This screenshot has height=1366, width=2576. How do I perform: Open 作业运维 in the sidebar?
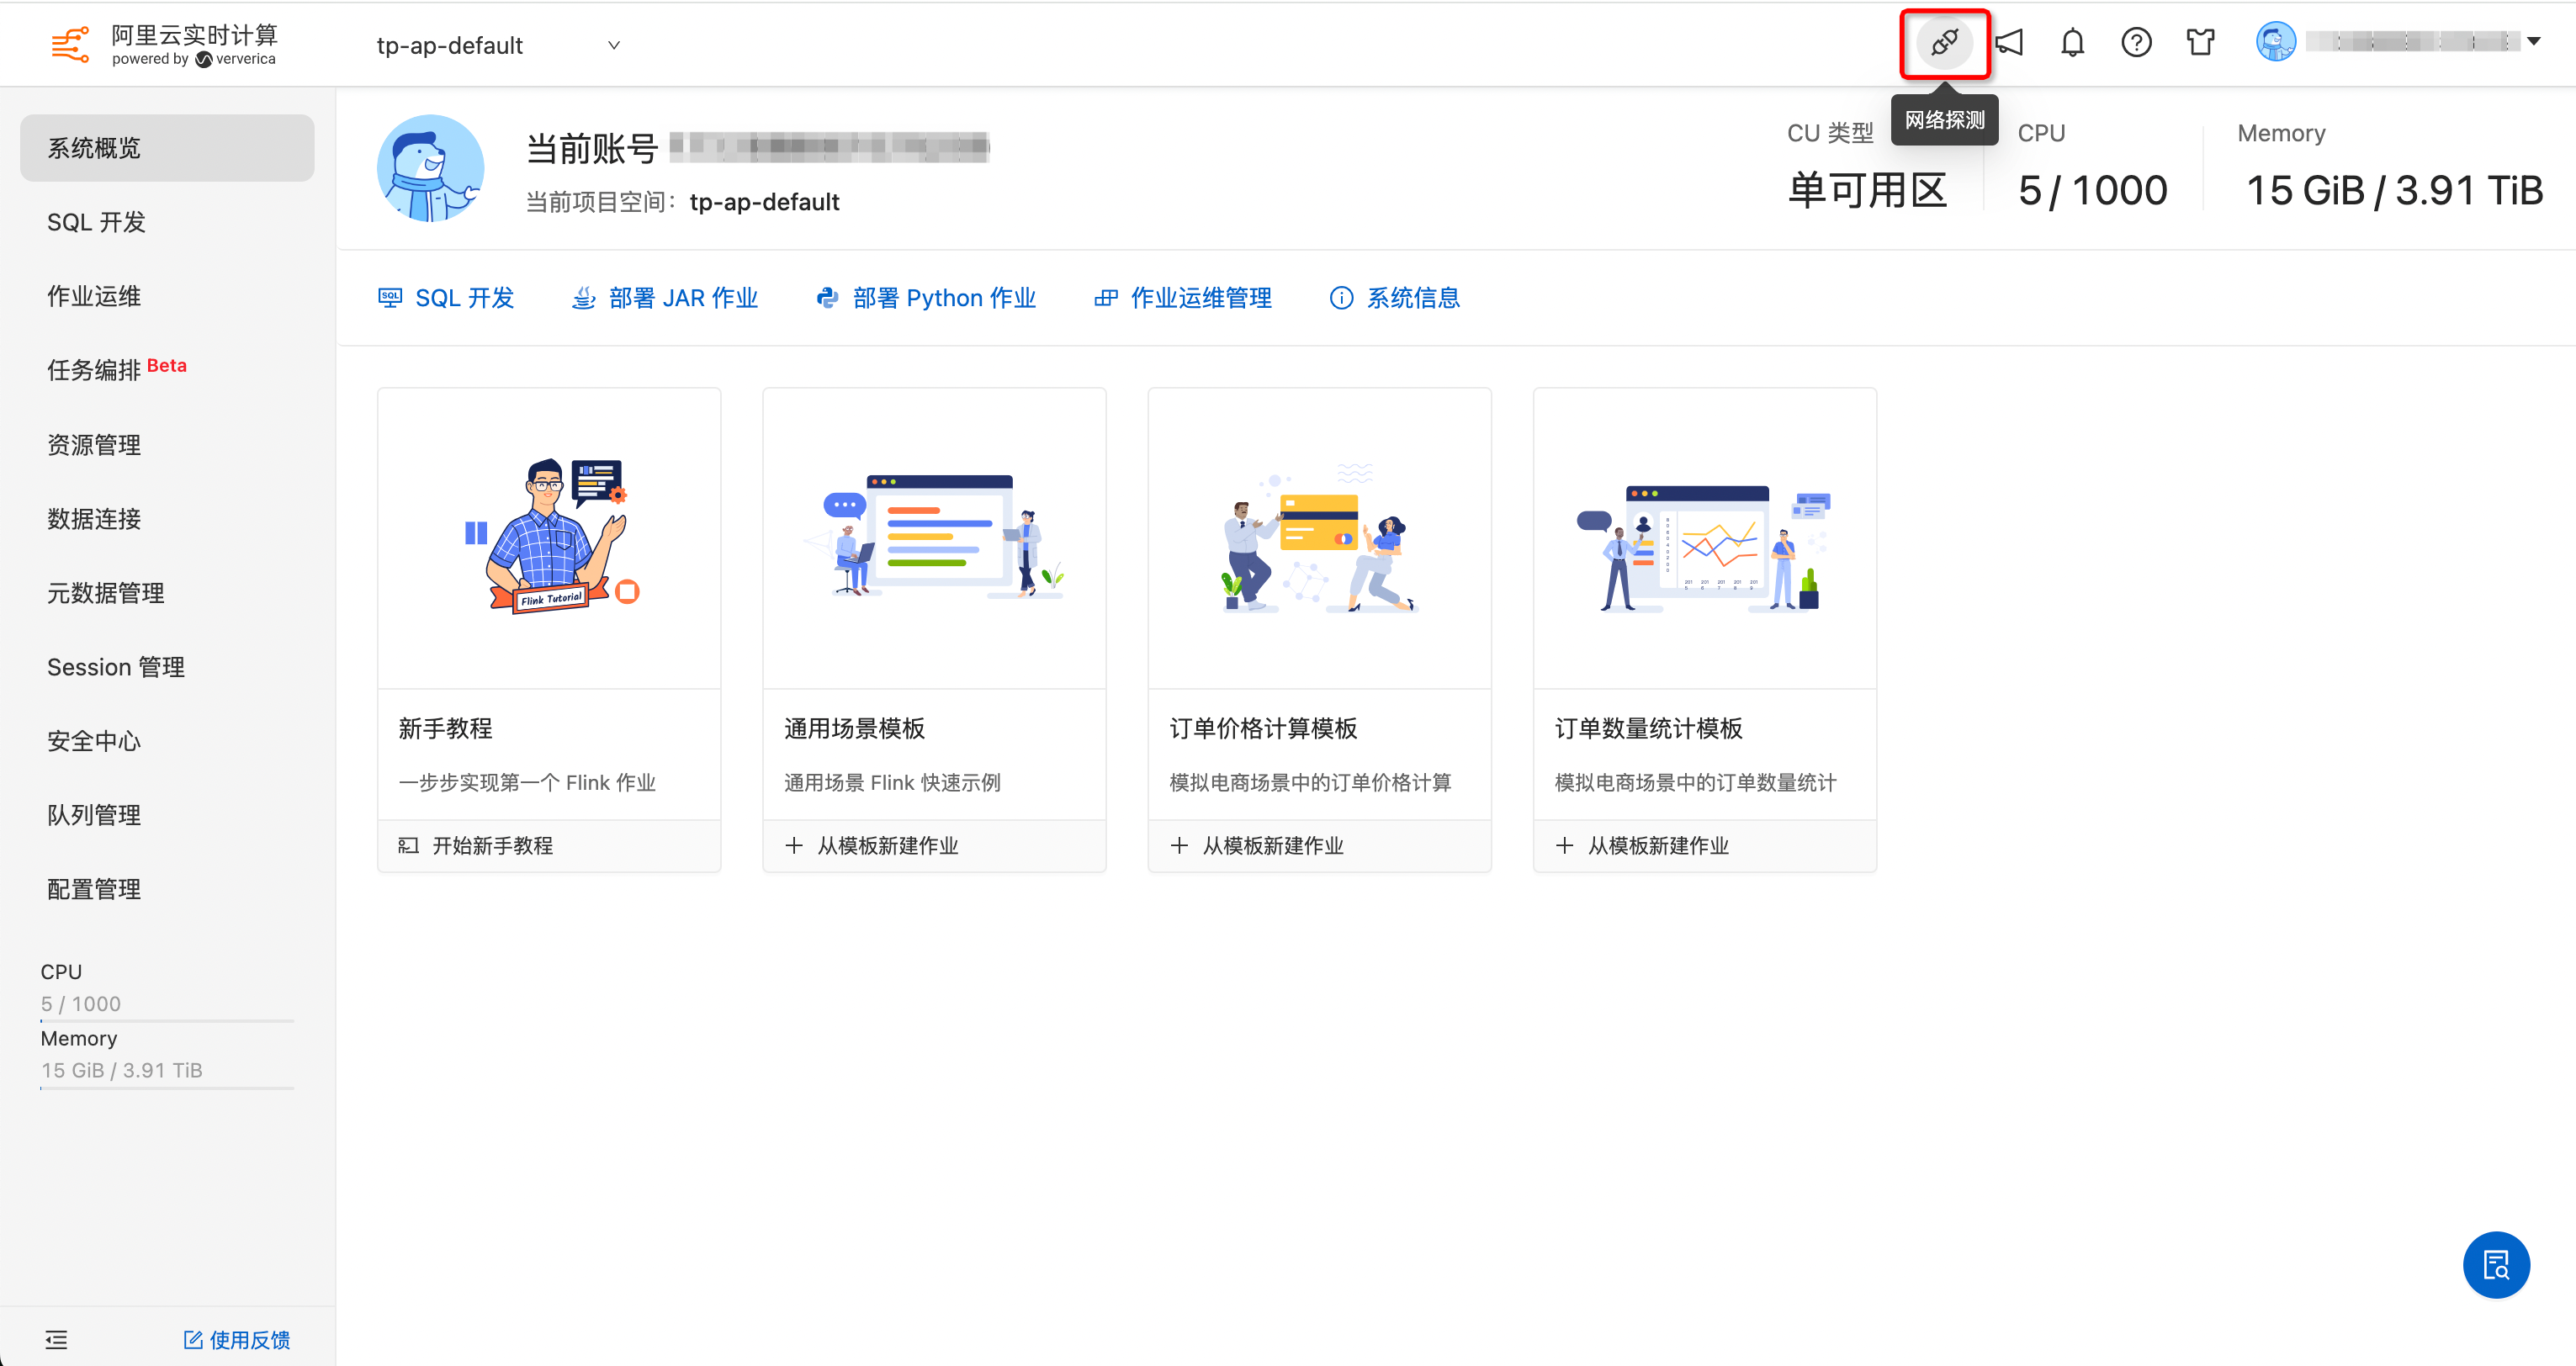pos(94,296)
